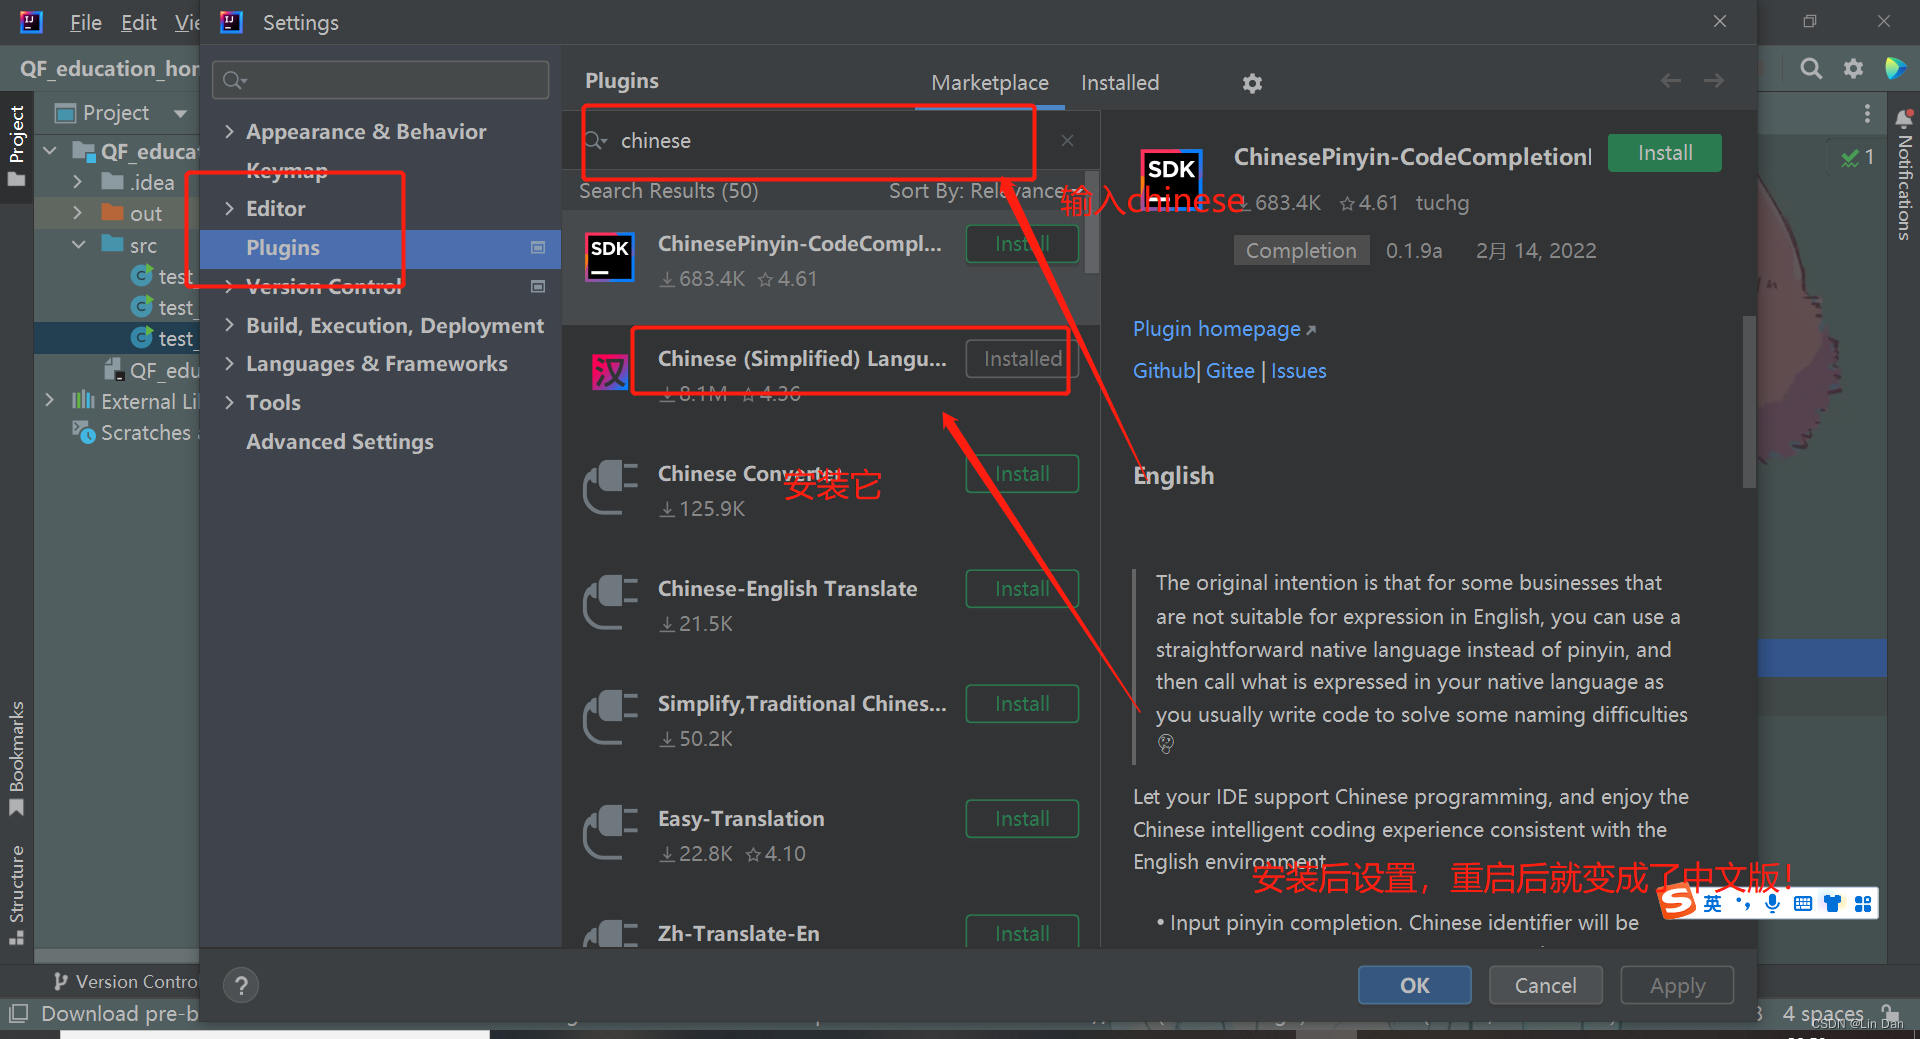
Task: Install the Chinese Converter plugin
Action: 1022,474
